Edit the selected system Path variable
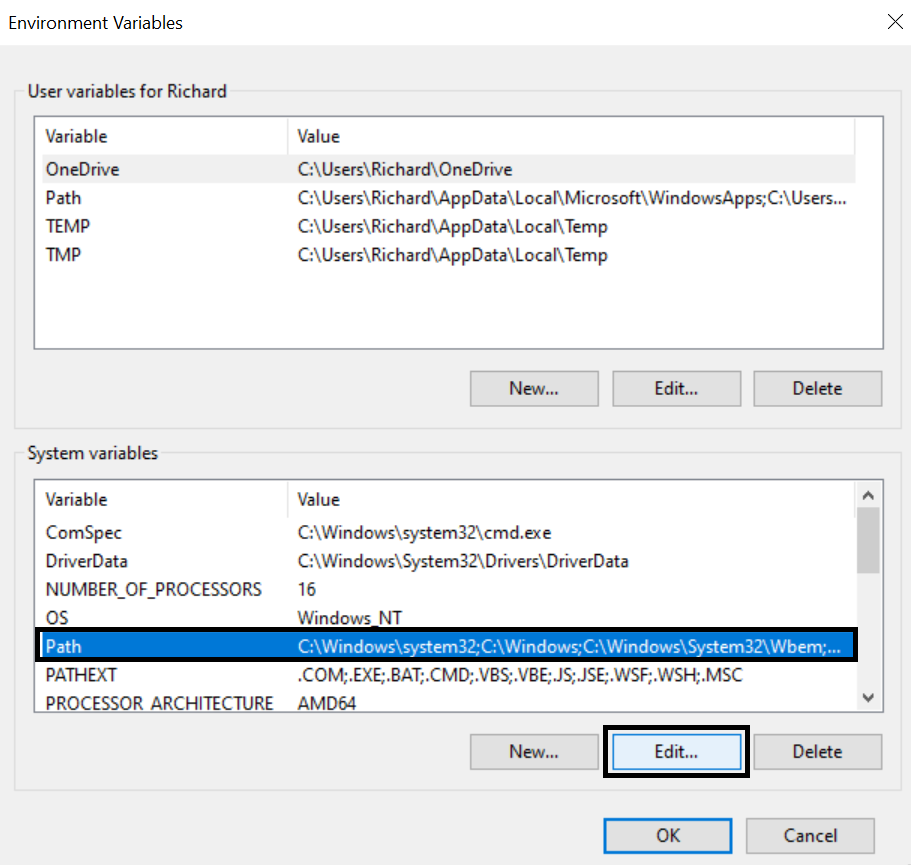 click(x=676, y=752)
